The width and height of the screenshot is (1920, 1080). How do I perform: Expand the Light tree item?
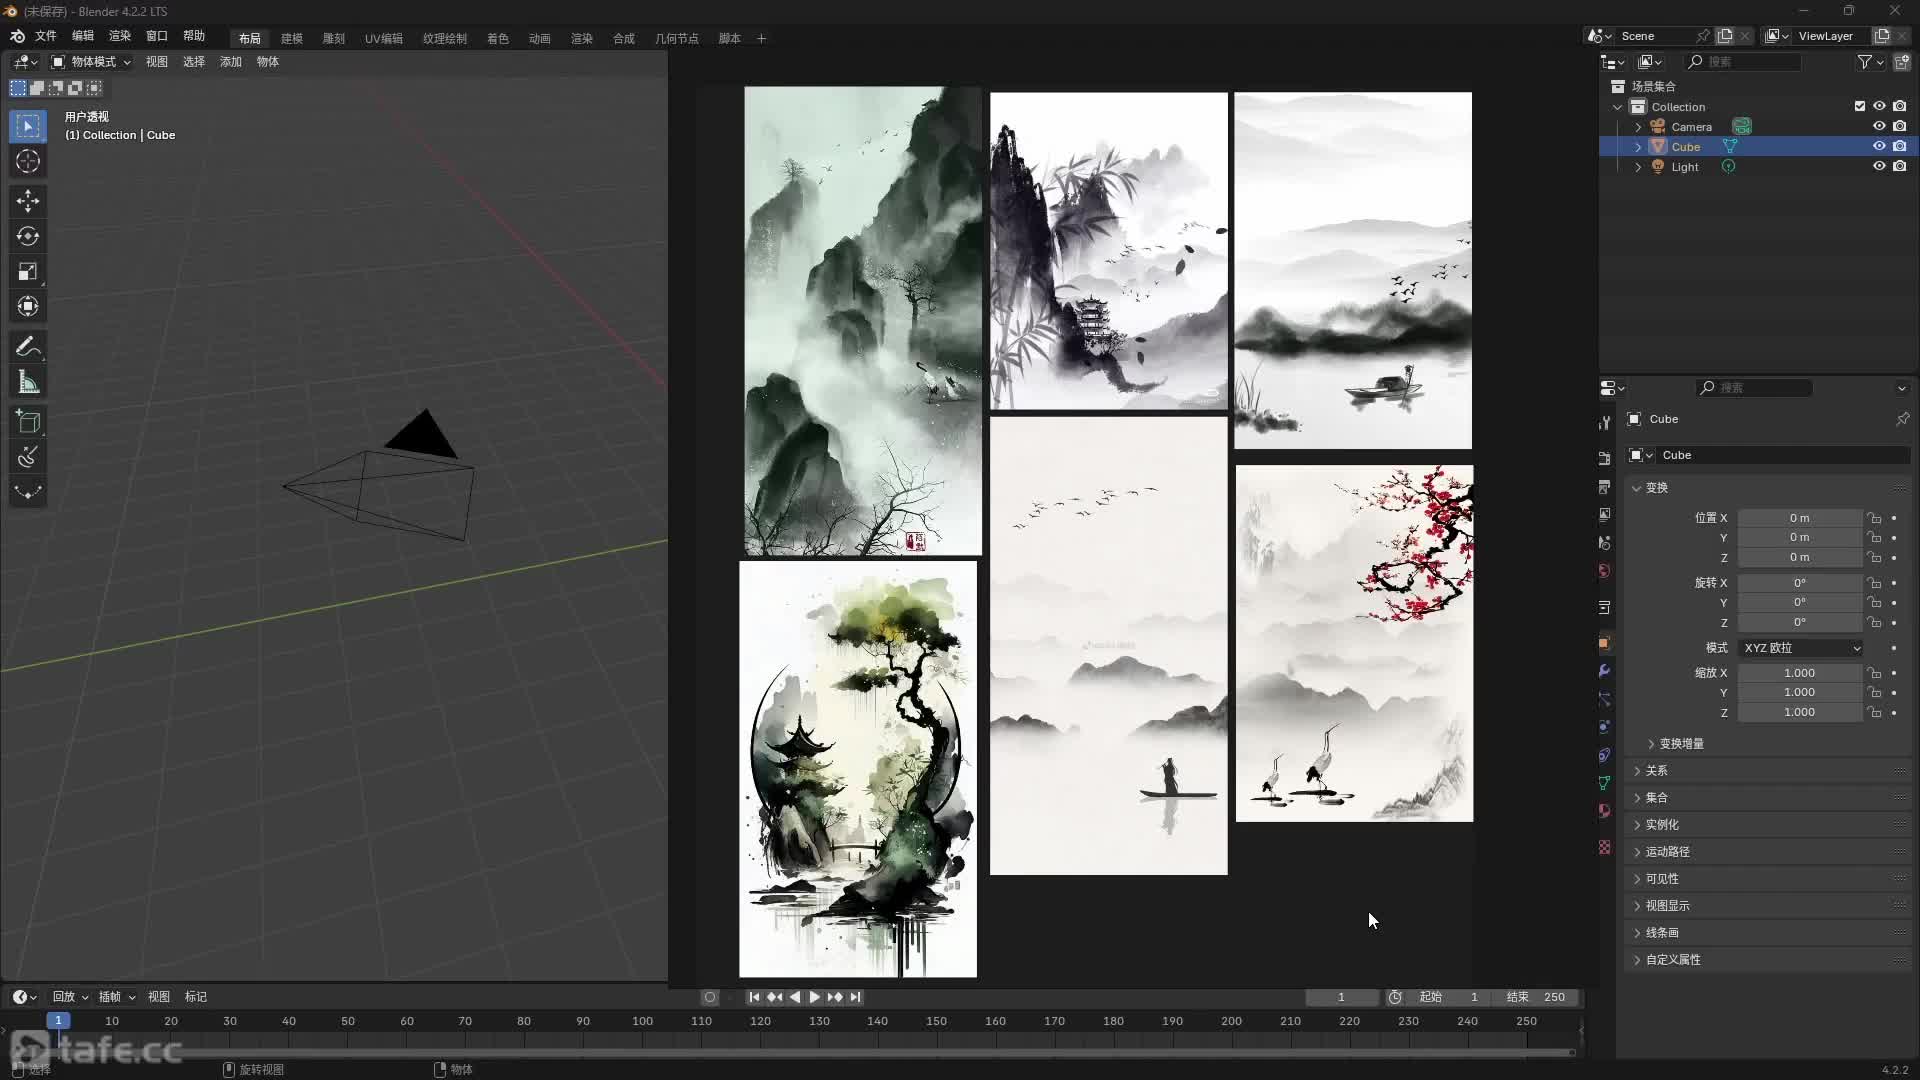pyautogui.click(x=1638, y=167)
